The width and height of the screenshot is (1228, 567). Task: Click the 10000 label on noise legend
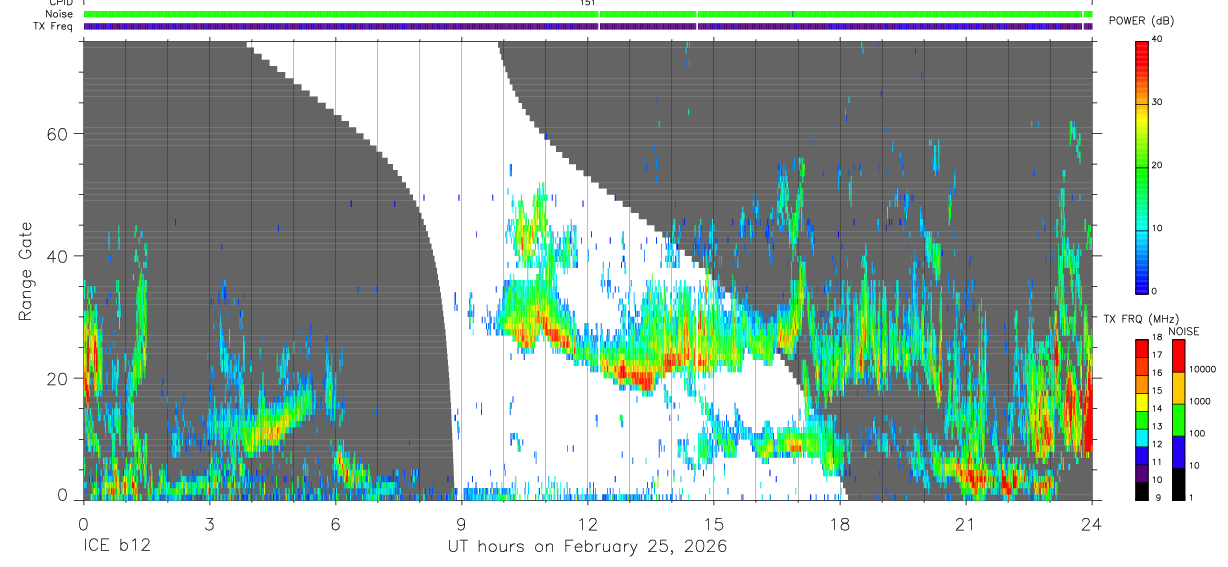point(1203,369)
